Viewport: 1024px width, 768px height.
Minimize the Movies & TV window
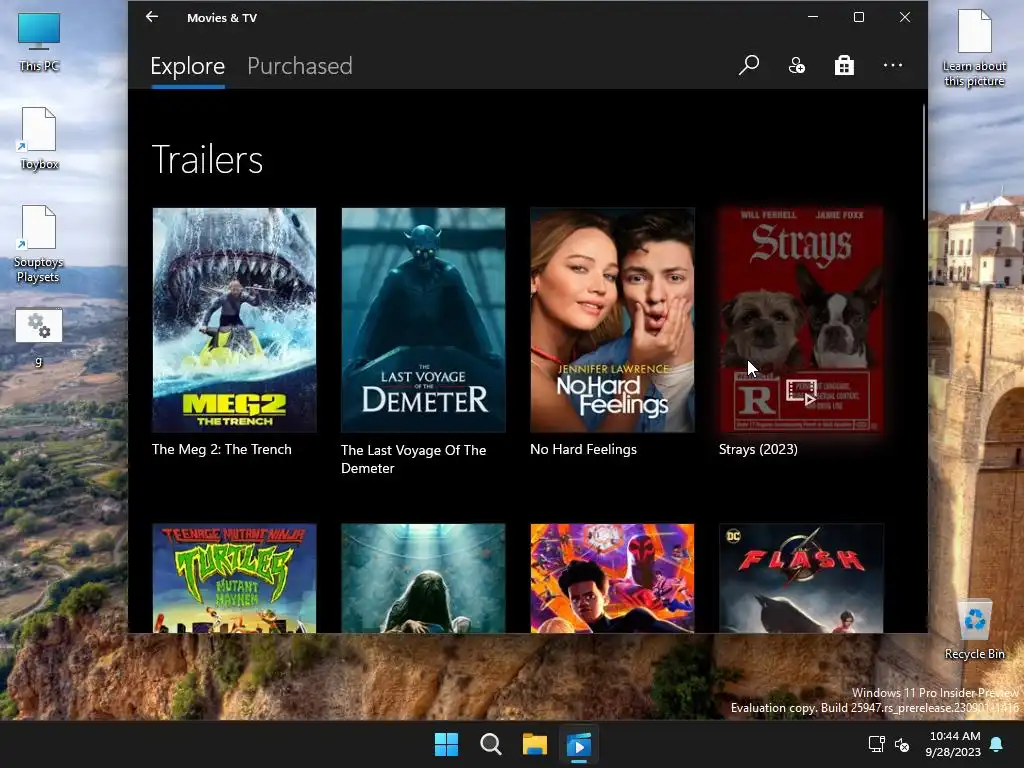(813, 17)
